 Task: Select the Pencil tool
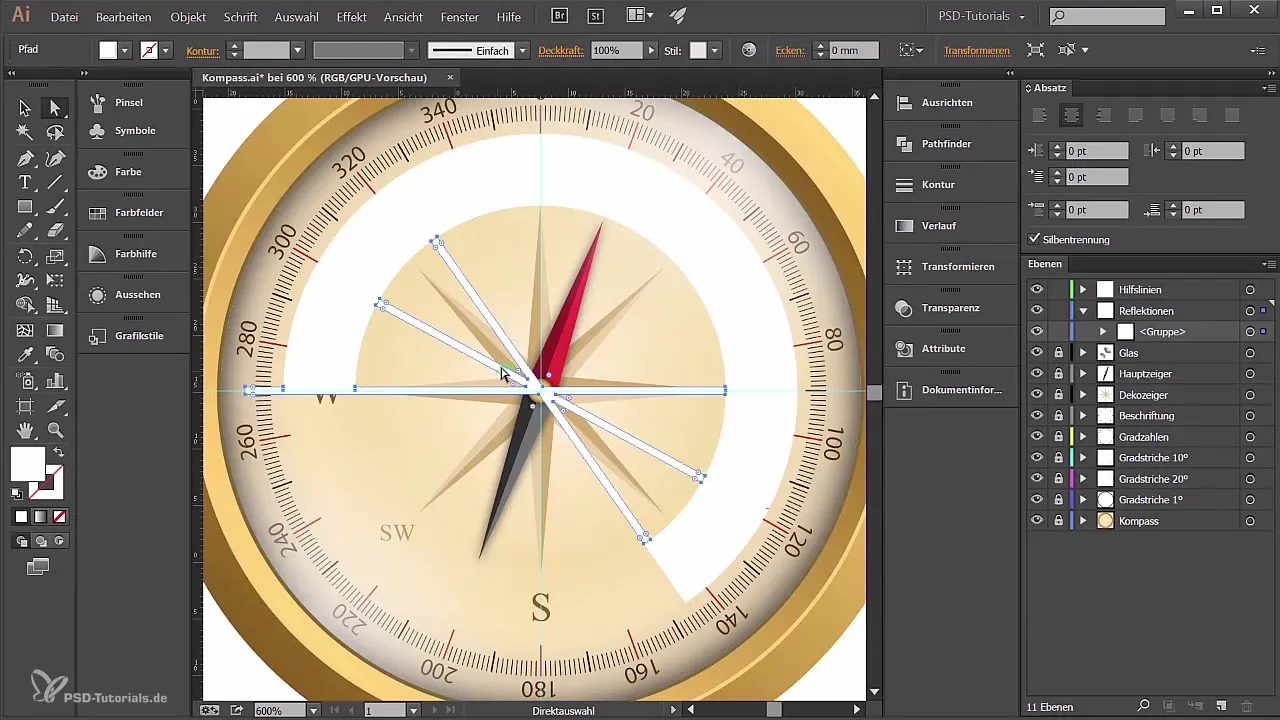[x=25, y=231]
